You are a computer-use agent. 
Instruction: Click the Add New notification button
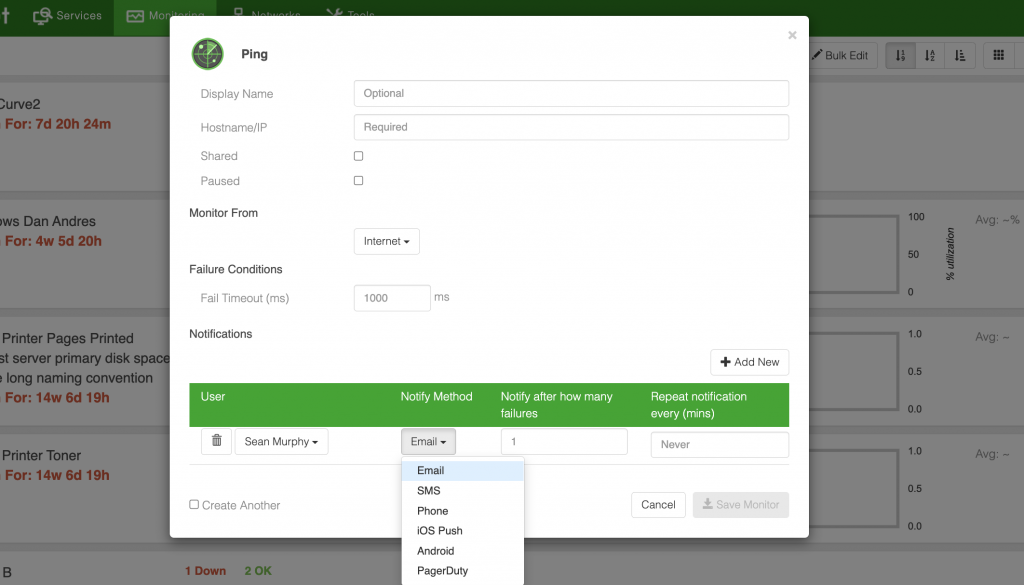pyautogui.click(x=749, y=361)
